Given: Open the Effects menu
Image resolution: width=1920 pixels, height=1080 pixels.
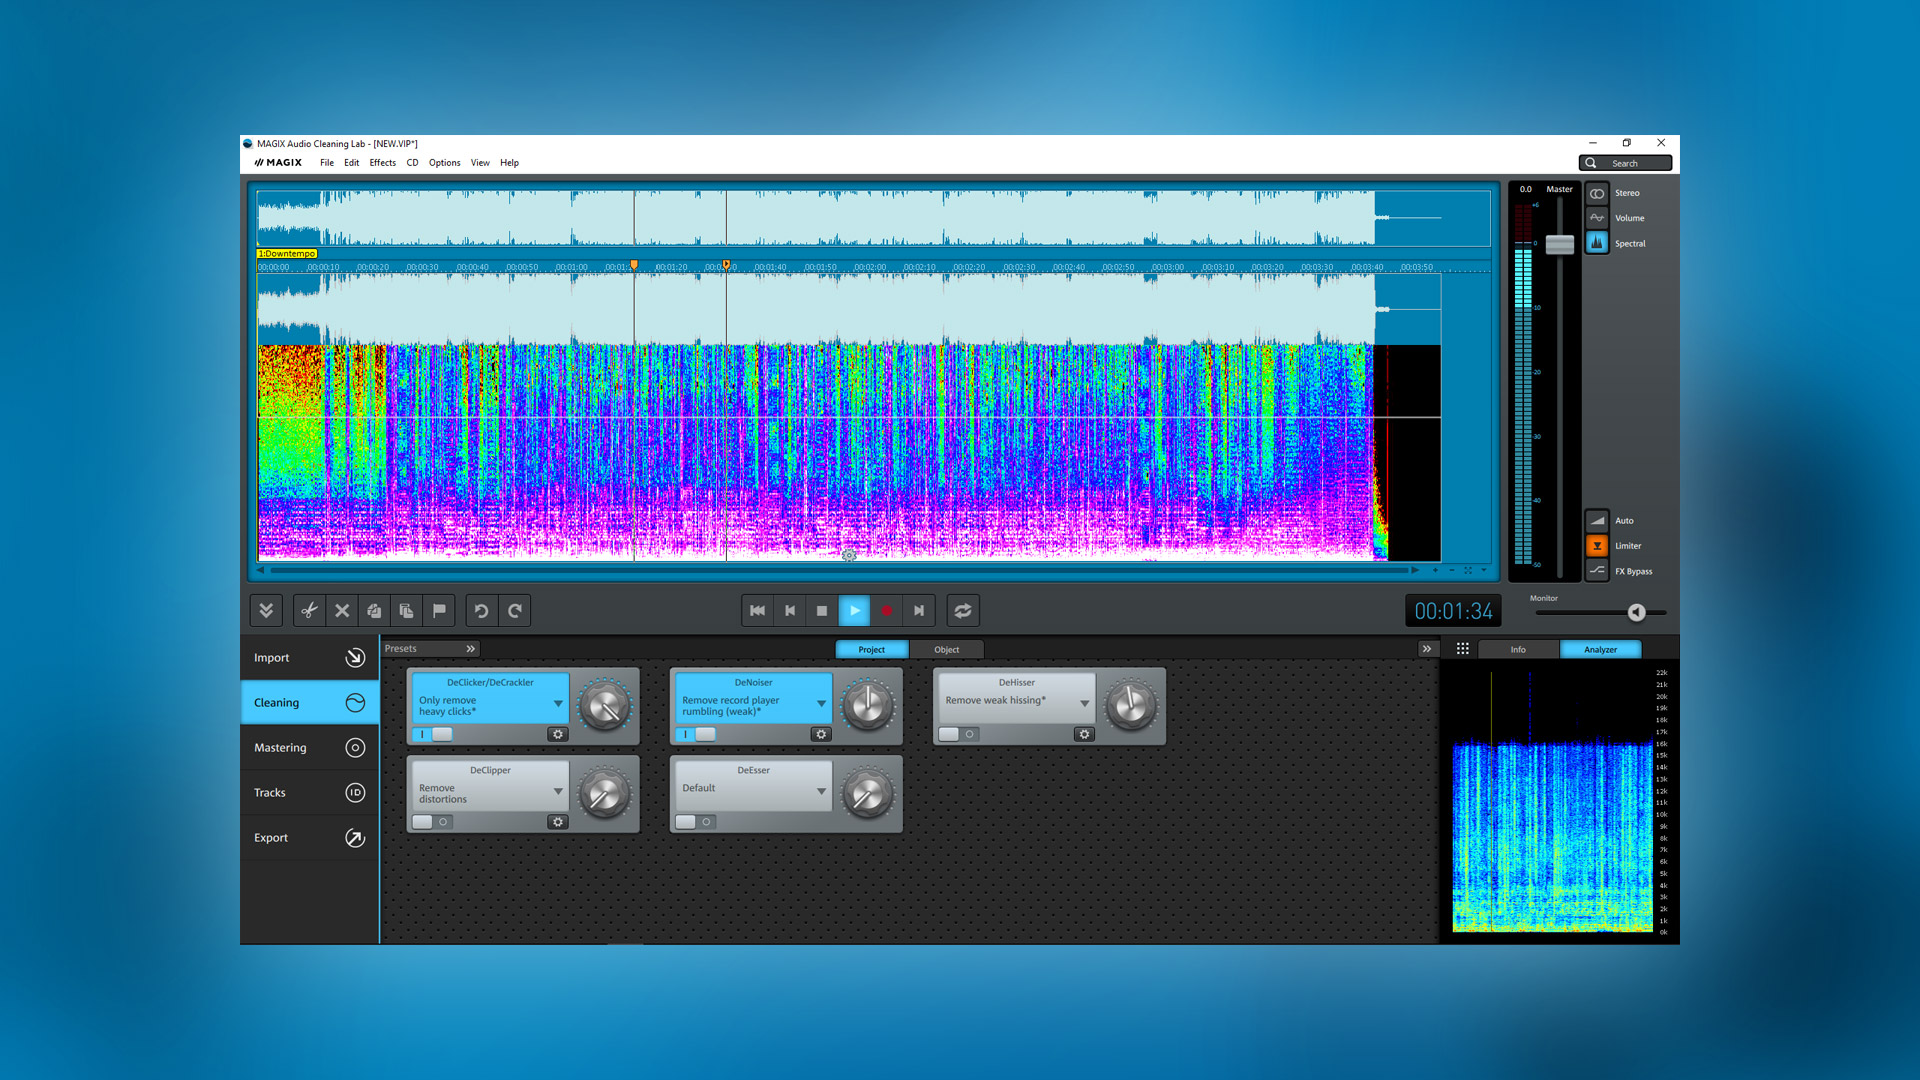Looking at the screenshot, I should pos(382,163).
